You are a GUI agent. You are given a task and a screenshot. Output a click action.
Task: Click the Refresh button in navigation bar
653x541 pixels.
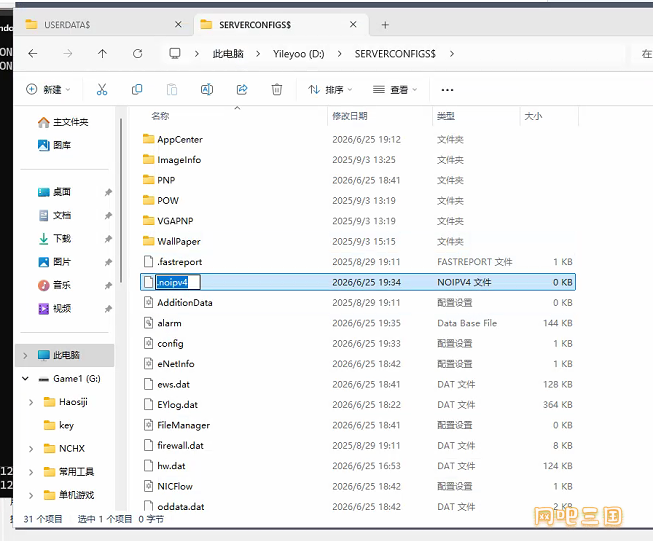click(137, 54)
